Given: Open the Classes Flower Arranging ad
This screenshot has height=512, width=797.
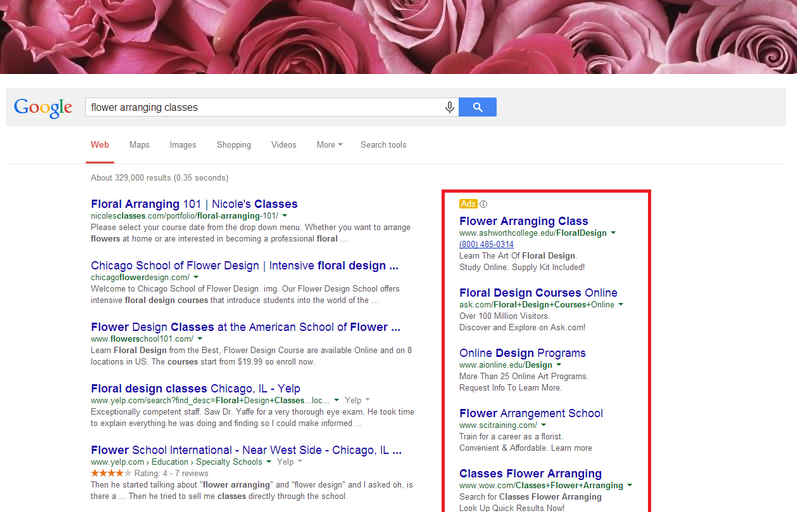Looking at the screenshot, I should click(x=531, y=473).
